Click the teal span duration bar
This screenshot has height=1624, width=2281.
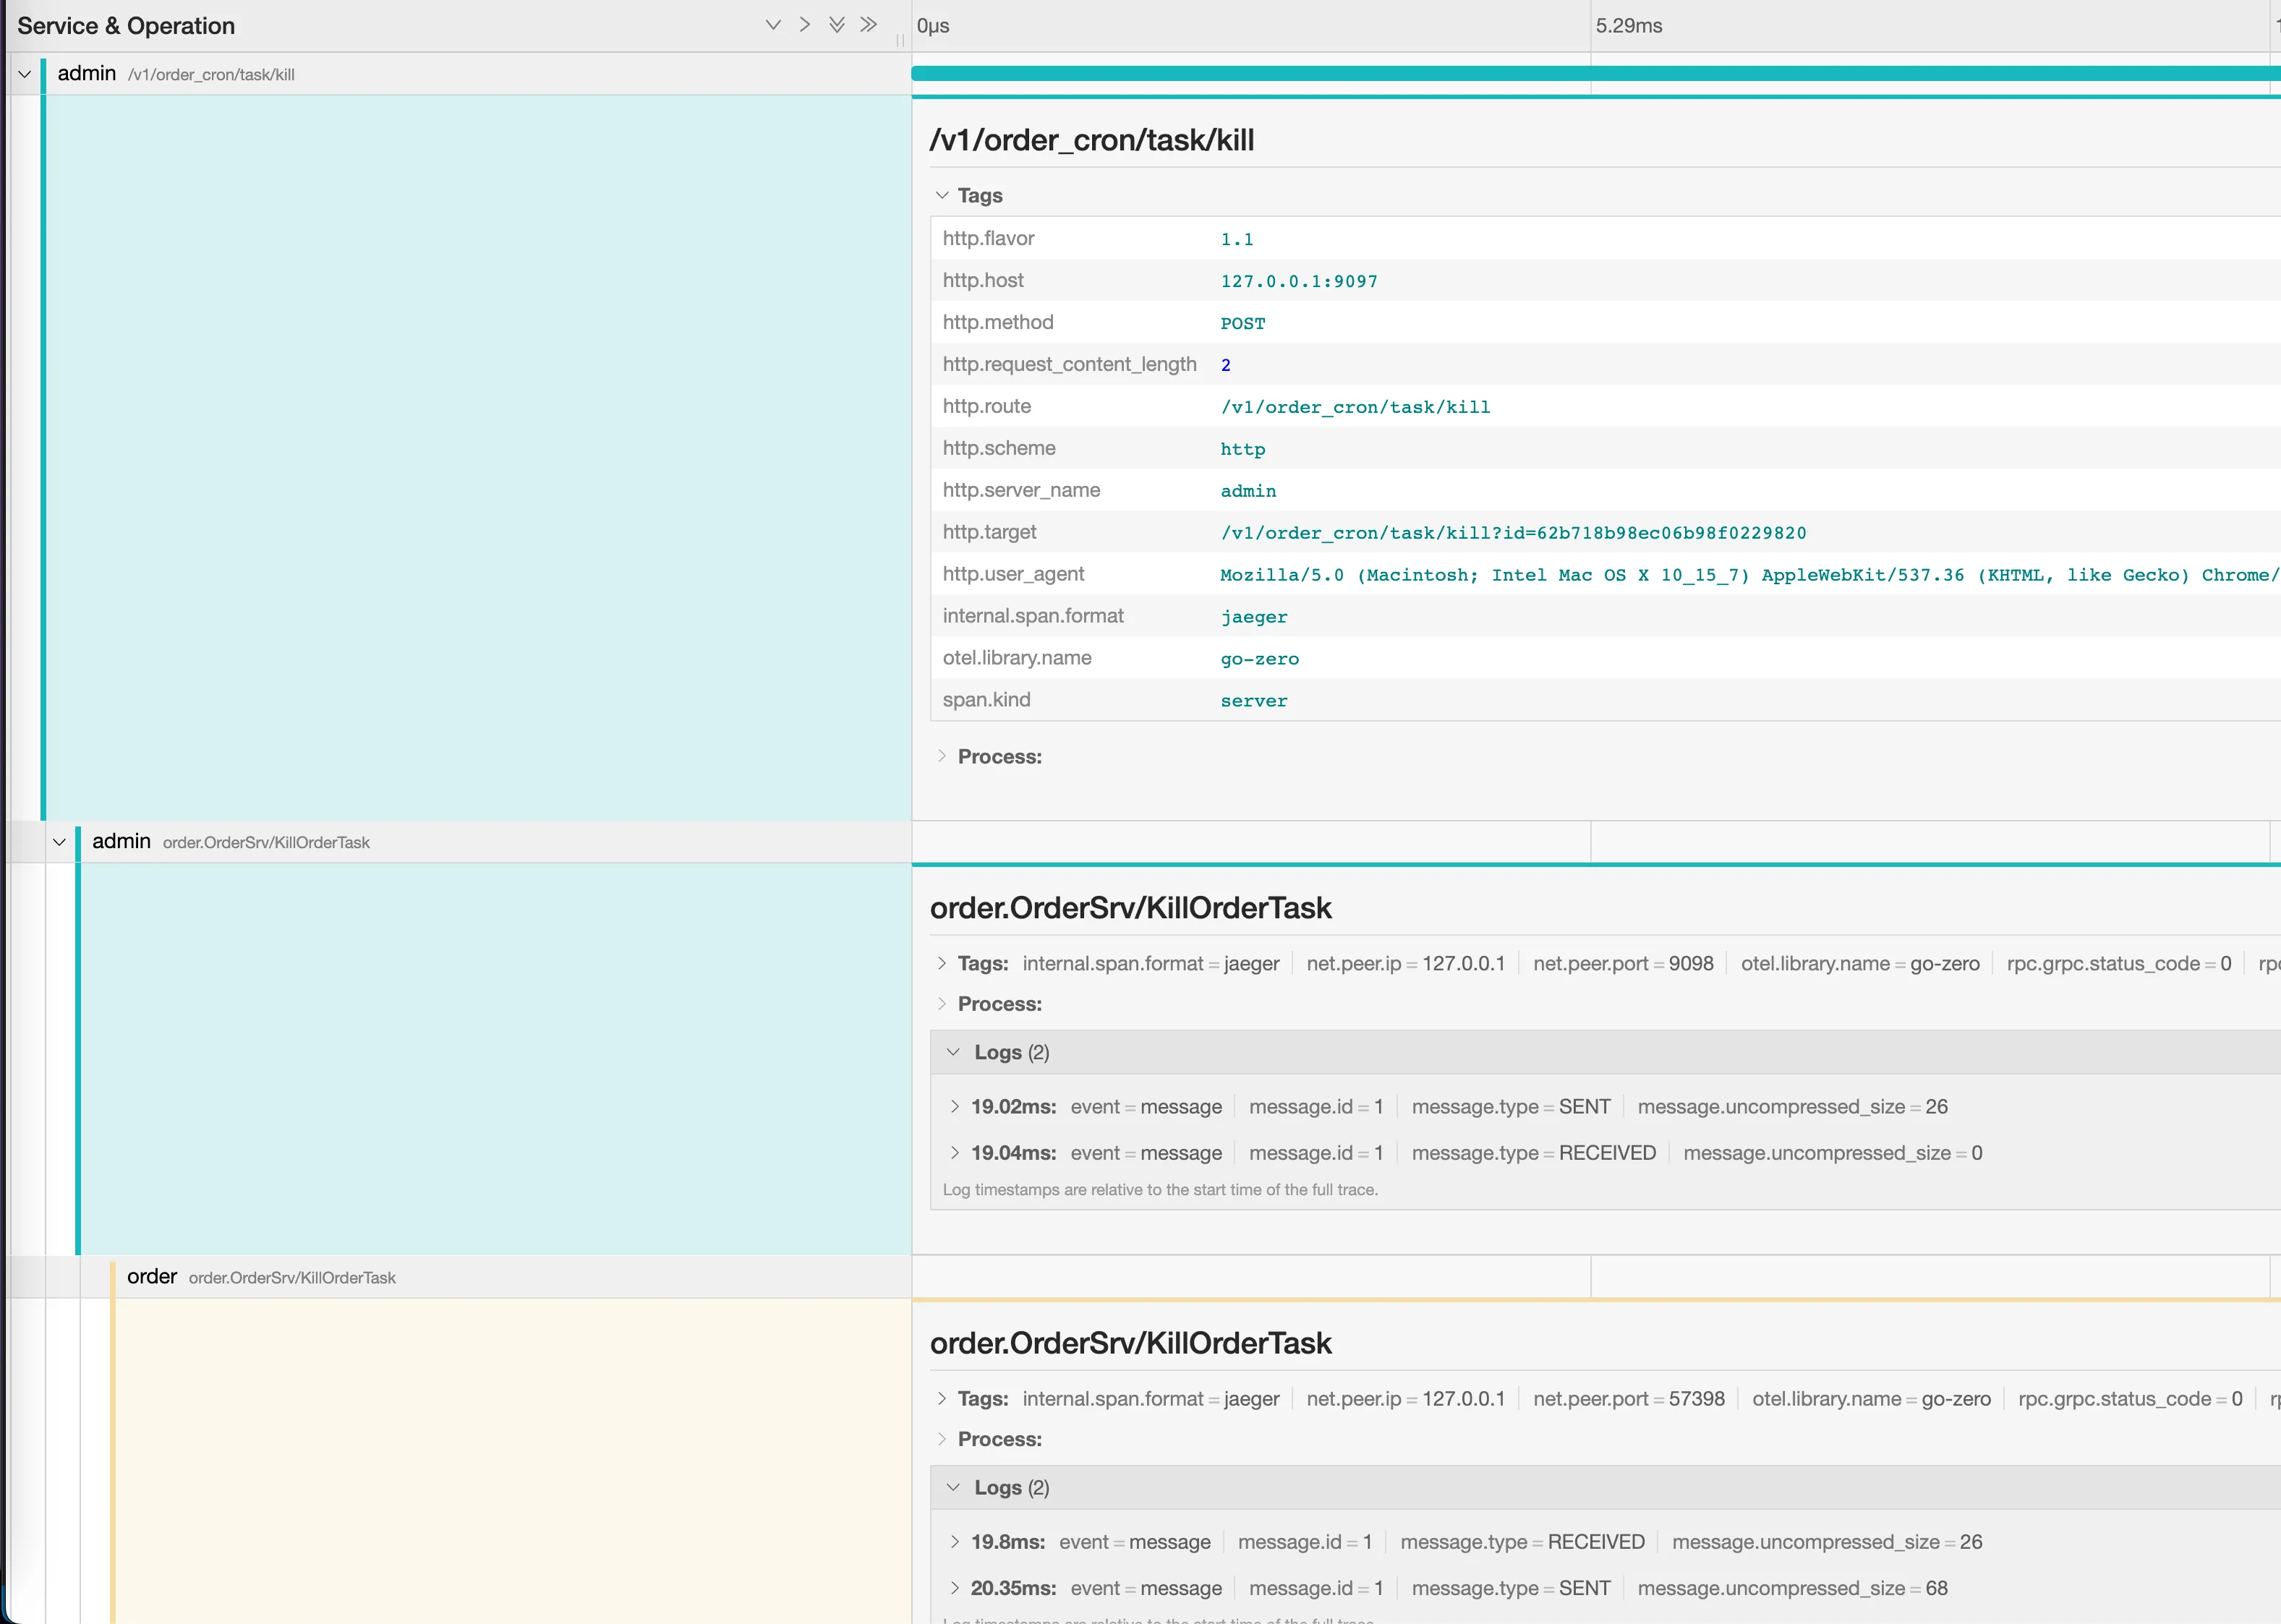click(1596, 73)
